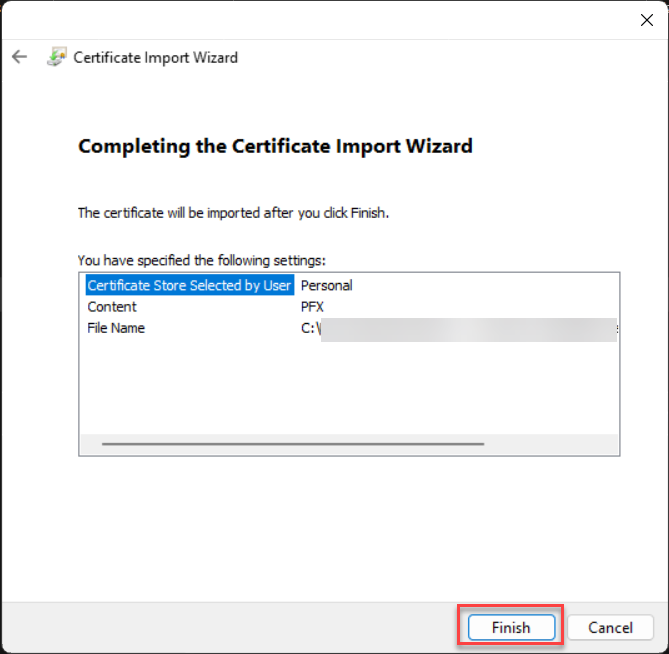Screen dimensions: 669x654
Task: Click the Personal store value
Action: click(326, 285)
